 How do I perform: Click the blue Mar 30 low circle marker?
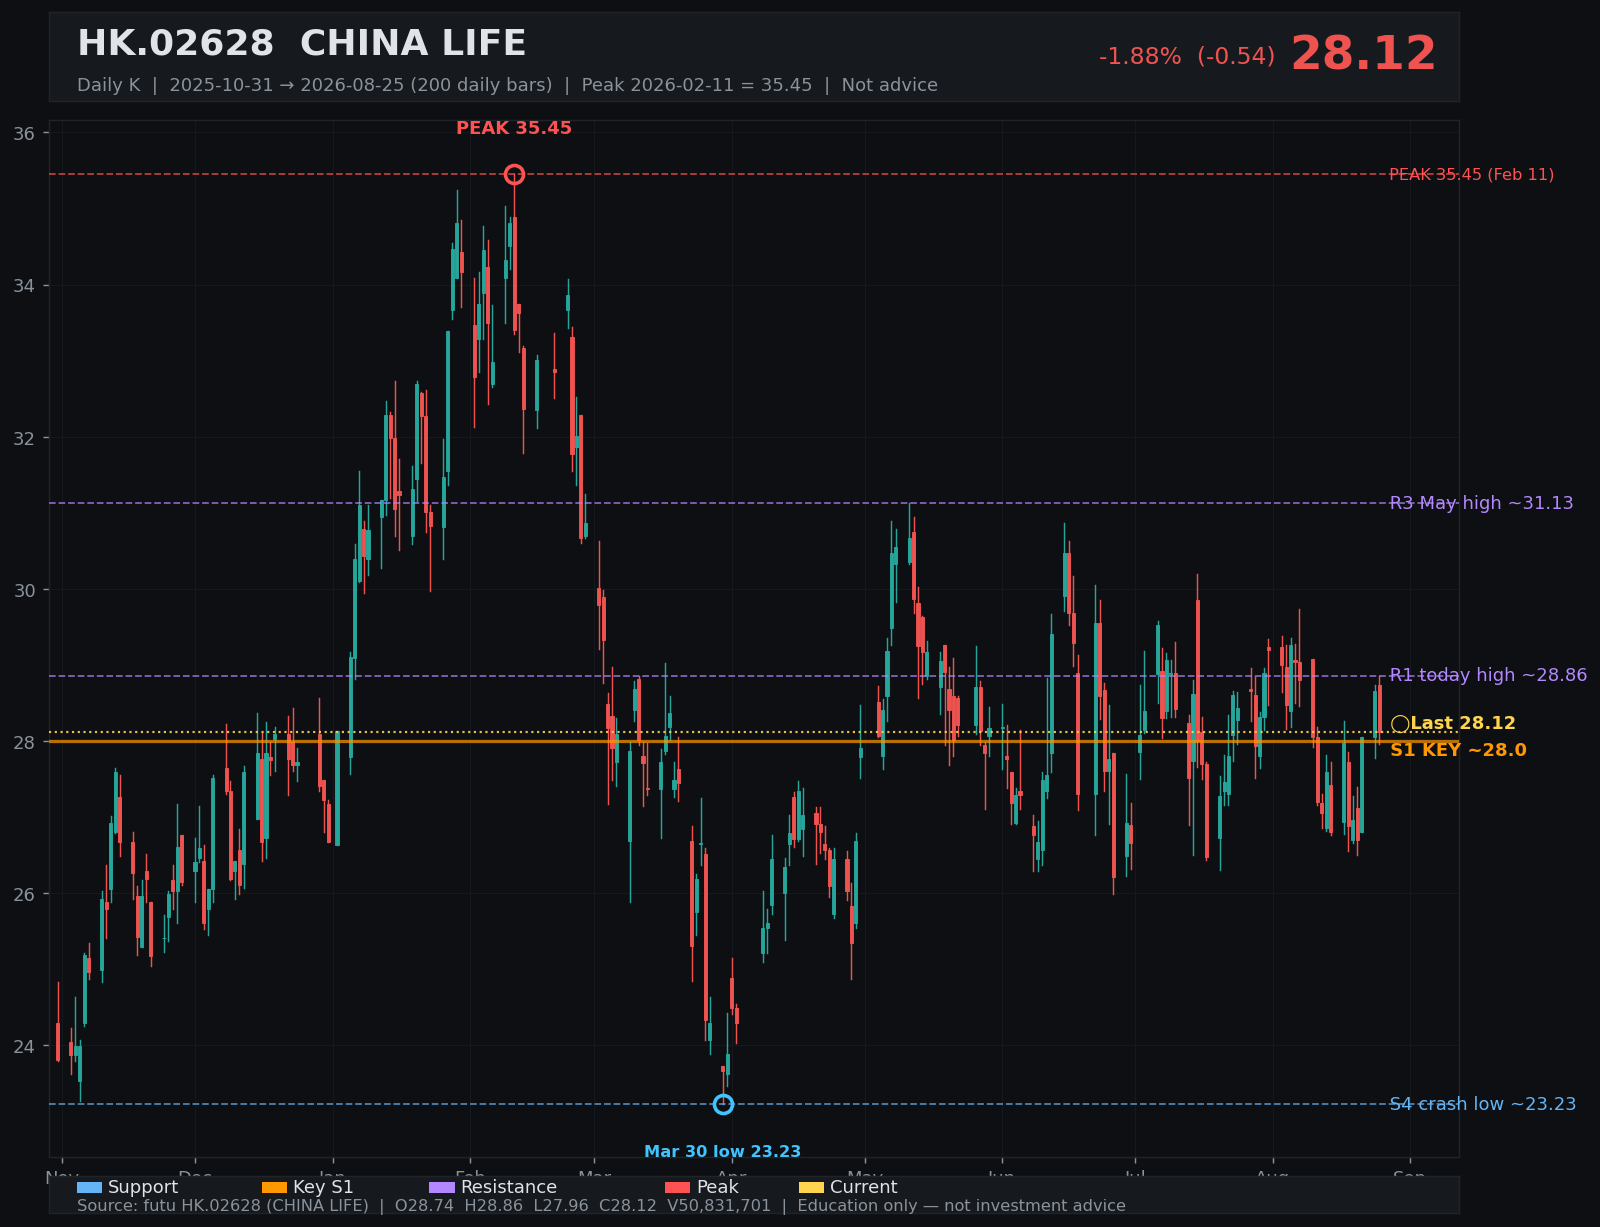(x=723, y=1104)
